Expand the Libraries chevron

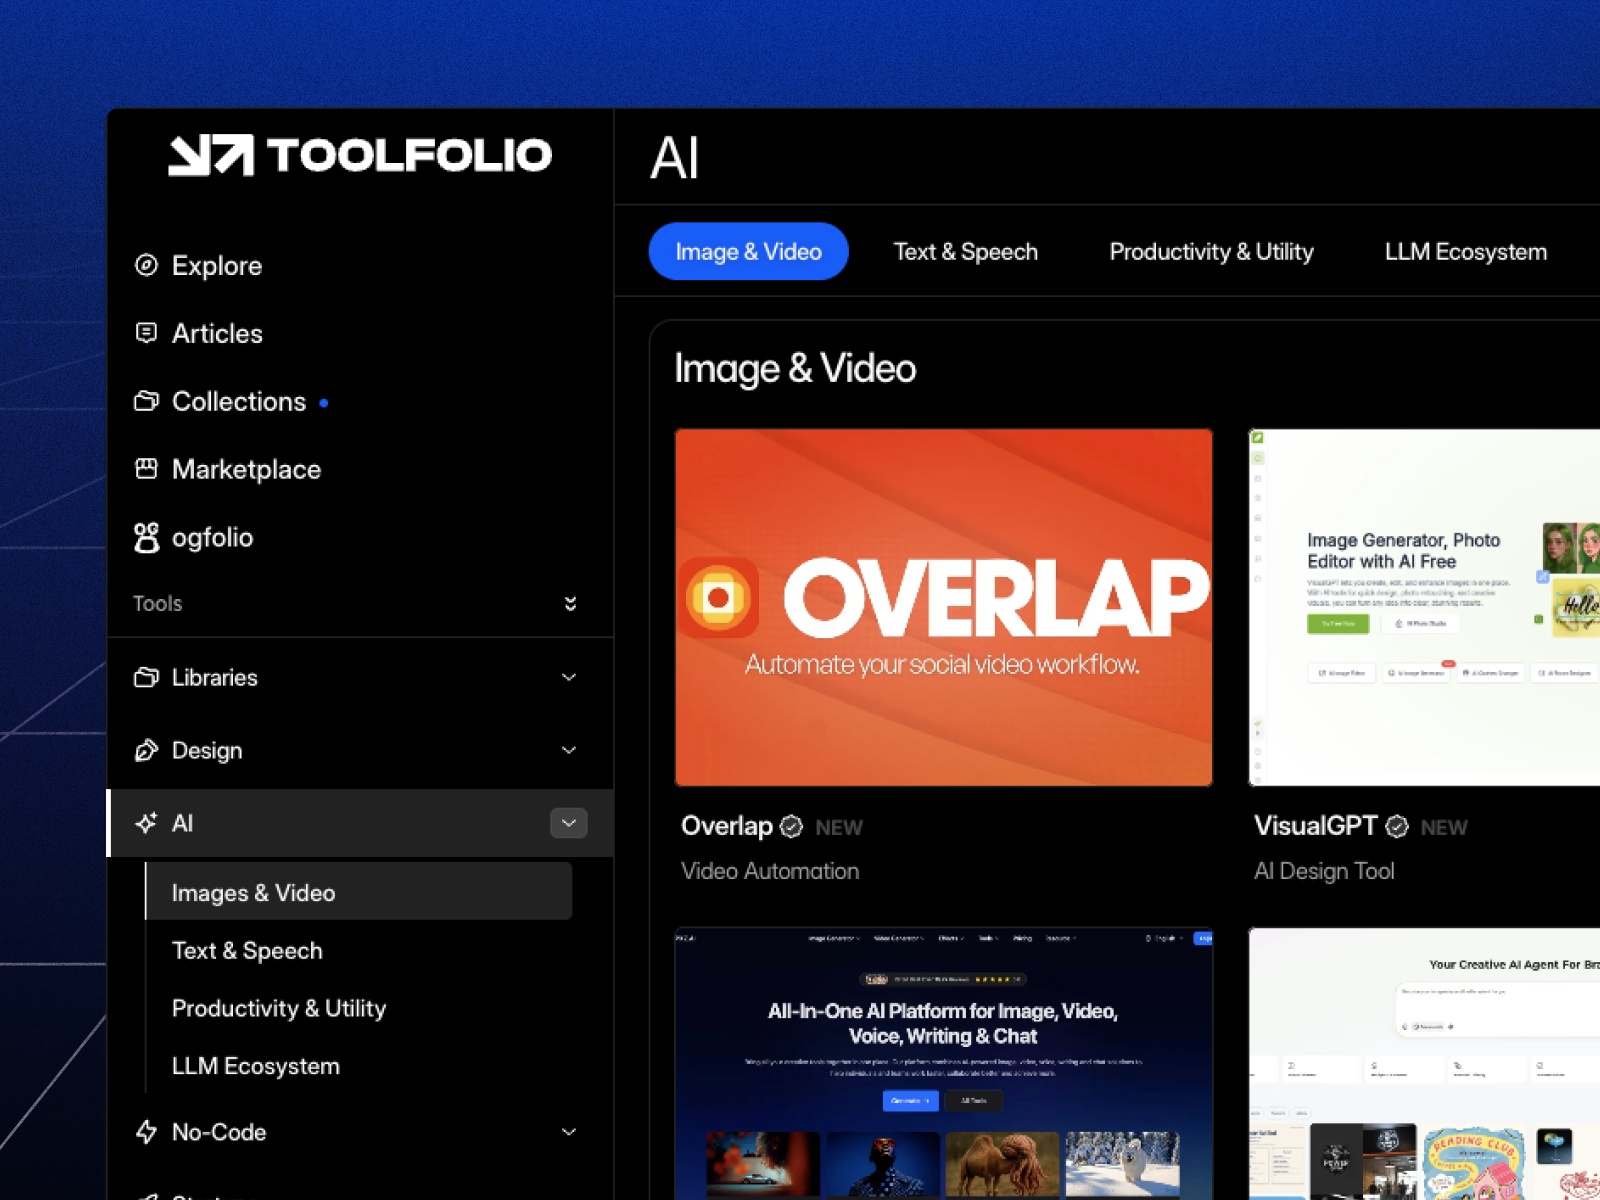569,677
